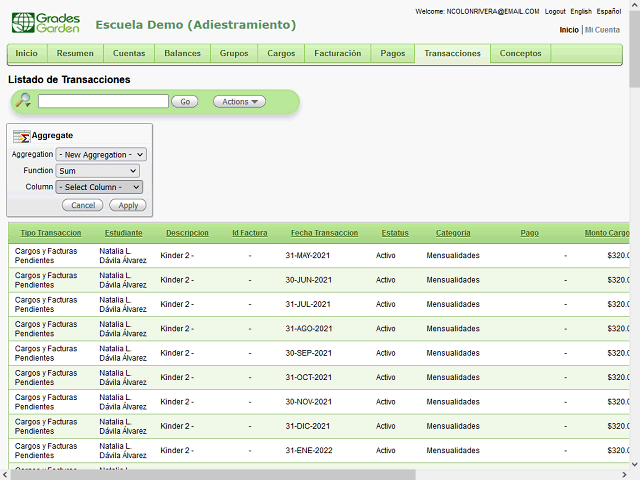Click the scroll right arrow
The width and height of the screenshot is (640, 480).
[x=624, y=475]
